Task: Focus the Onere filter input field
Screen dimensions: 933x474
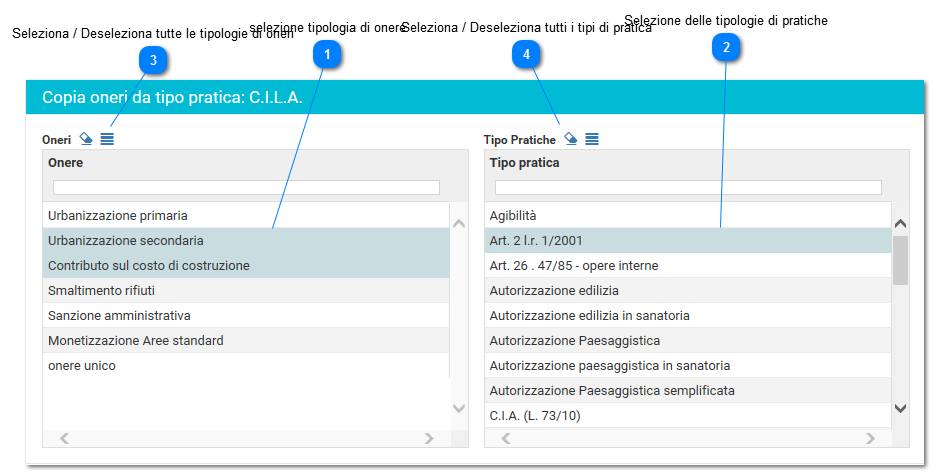Action: pyautogui.click(x=246, y=187)
